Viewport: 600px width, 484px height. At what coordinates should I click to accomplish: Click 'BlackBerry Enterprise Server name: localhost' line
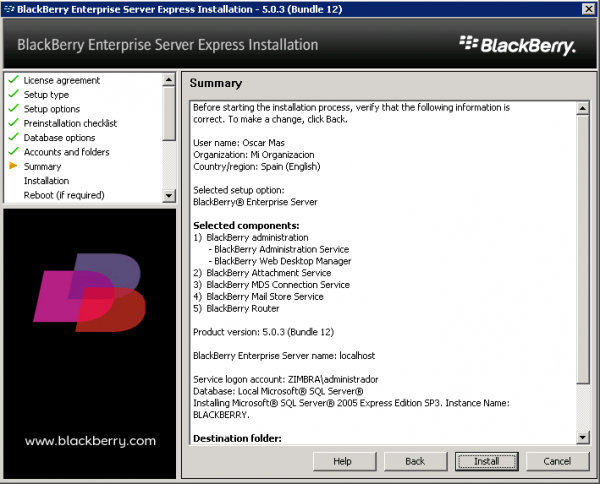284,355
